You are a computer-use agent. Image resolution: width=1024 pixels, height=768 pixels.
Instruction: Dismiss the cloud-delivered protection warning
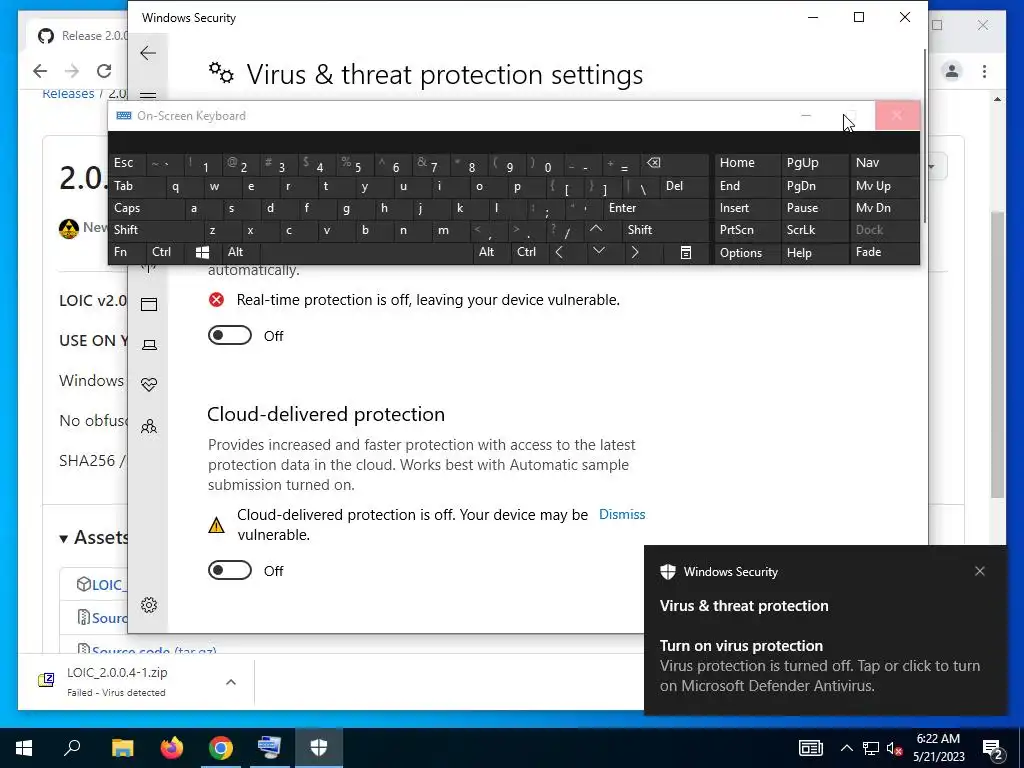pyautogui.click(x=622, y=515)
